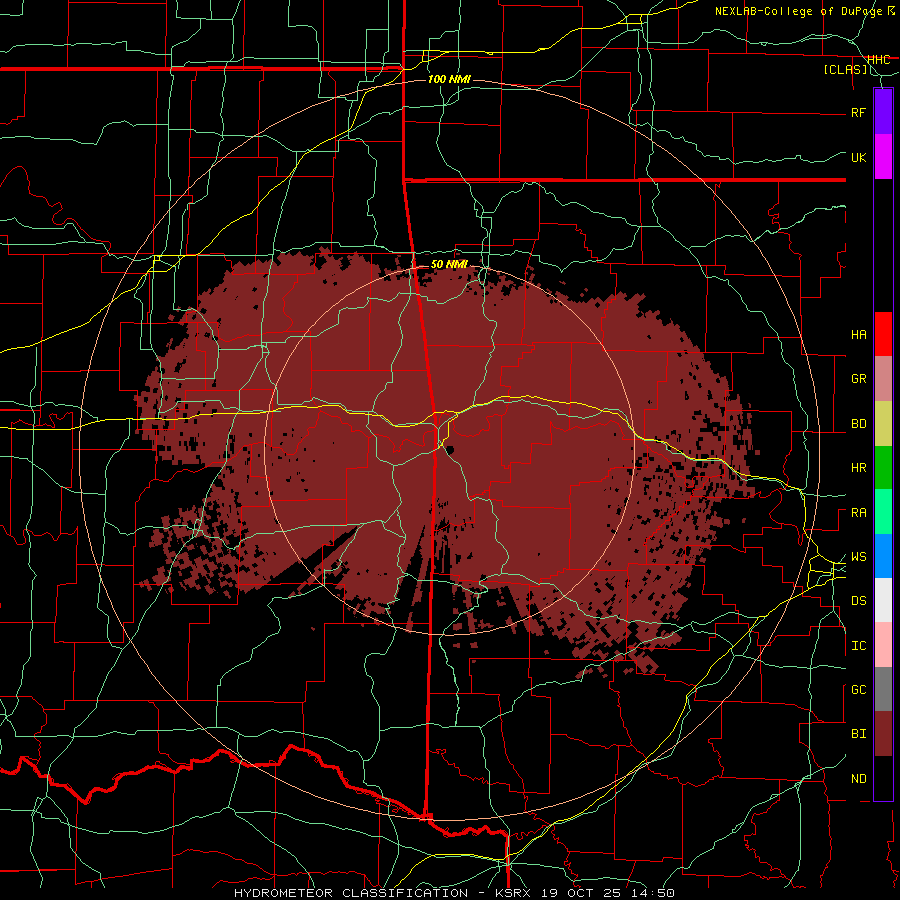Click the [CLAS] units label

tap(845, 70)
